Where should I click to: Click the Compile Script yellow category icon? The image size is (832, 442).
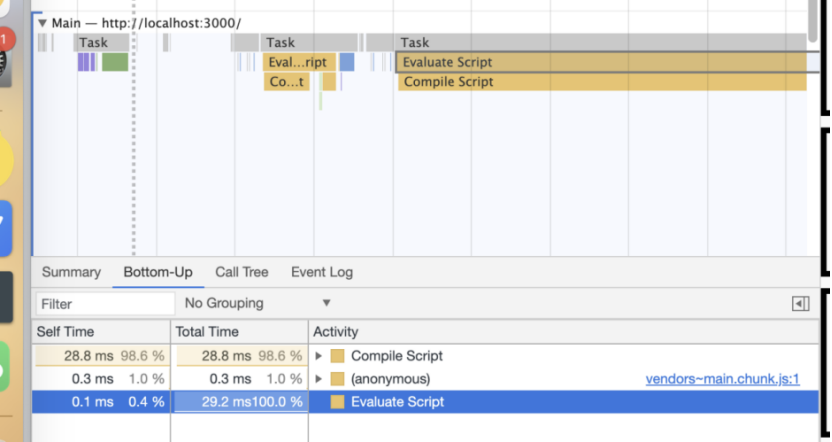[x=337, y=356]
